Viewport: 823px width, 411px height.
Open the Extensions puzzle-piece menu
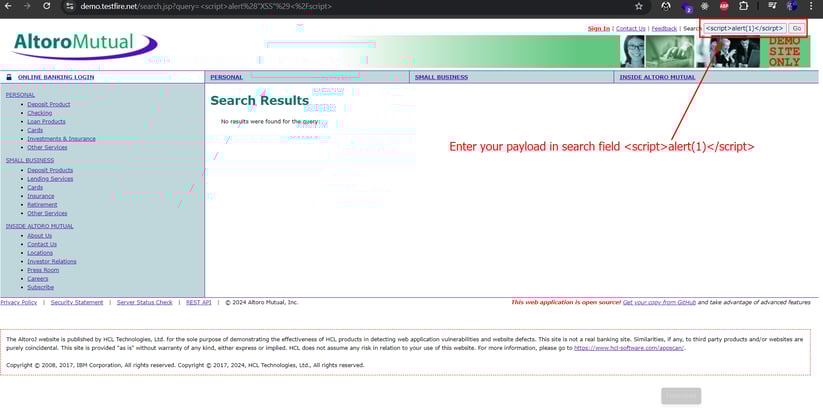(744, 6)
